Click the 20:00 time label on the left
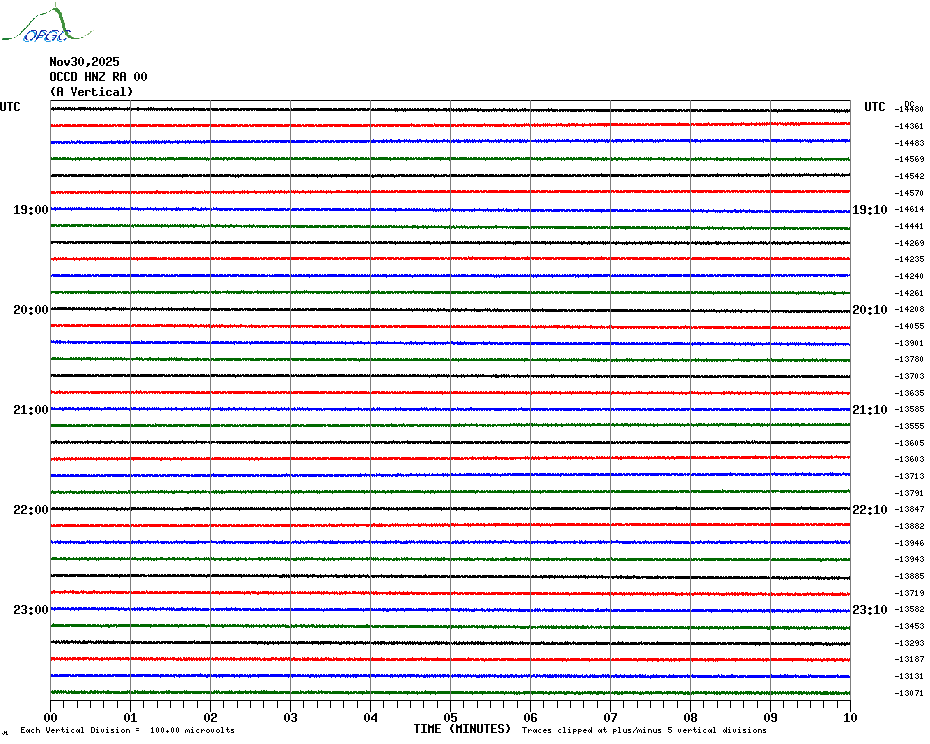Screen dimensions: 930x744 click(30, 310)
